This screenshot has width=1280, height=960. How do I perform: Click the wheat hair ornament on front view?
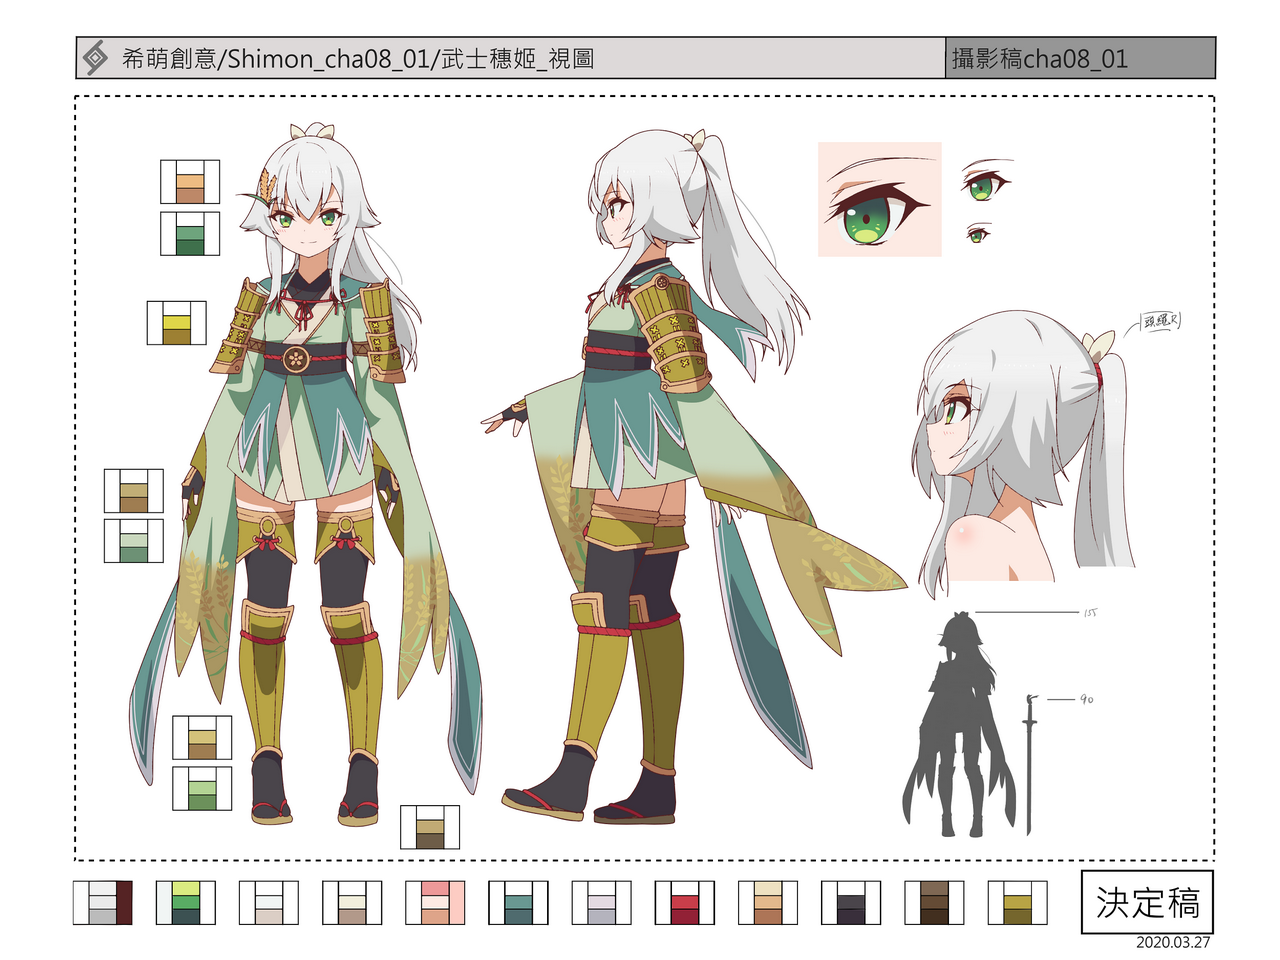[x=267, y=187]
